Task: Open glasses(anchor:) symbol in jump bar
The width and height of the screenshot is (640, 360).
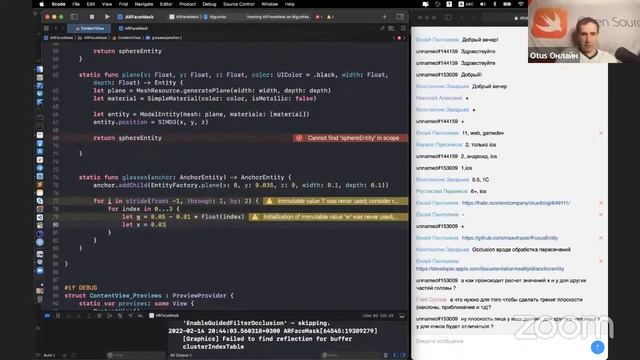Action: (x=163, y=38)
